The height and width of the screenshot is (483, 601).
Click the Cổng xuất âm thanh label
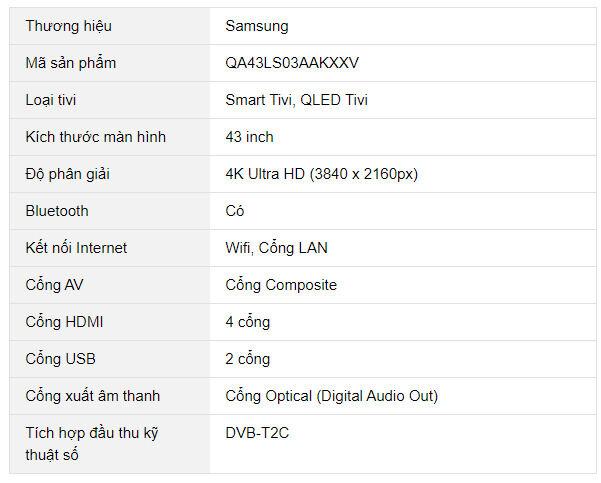[x=92, y=396]
